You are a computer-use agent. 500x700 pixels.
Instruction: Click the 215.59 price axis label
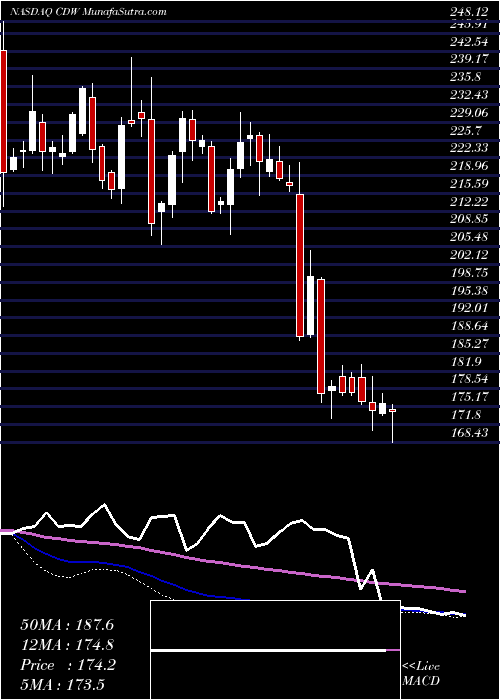468,184
